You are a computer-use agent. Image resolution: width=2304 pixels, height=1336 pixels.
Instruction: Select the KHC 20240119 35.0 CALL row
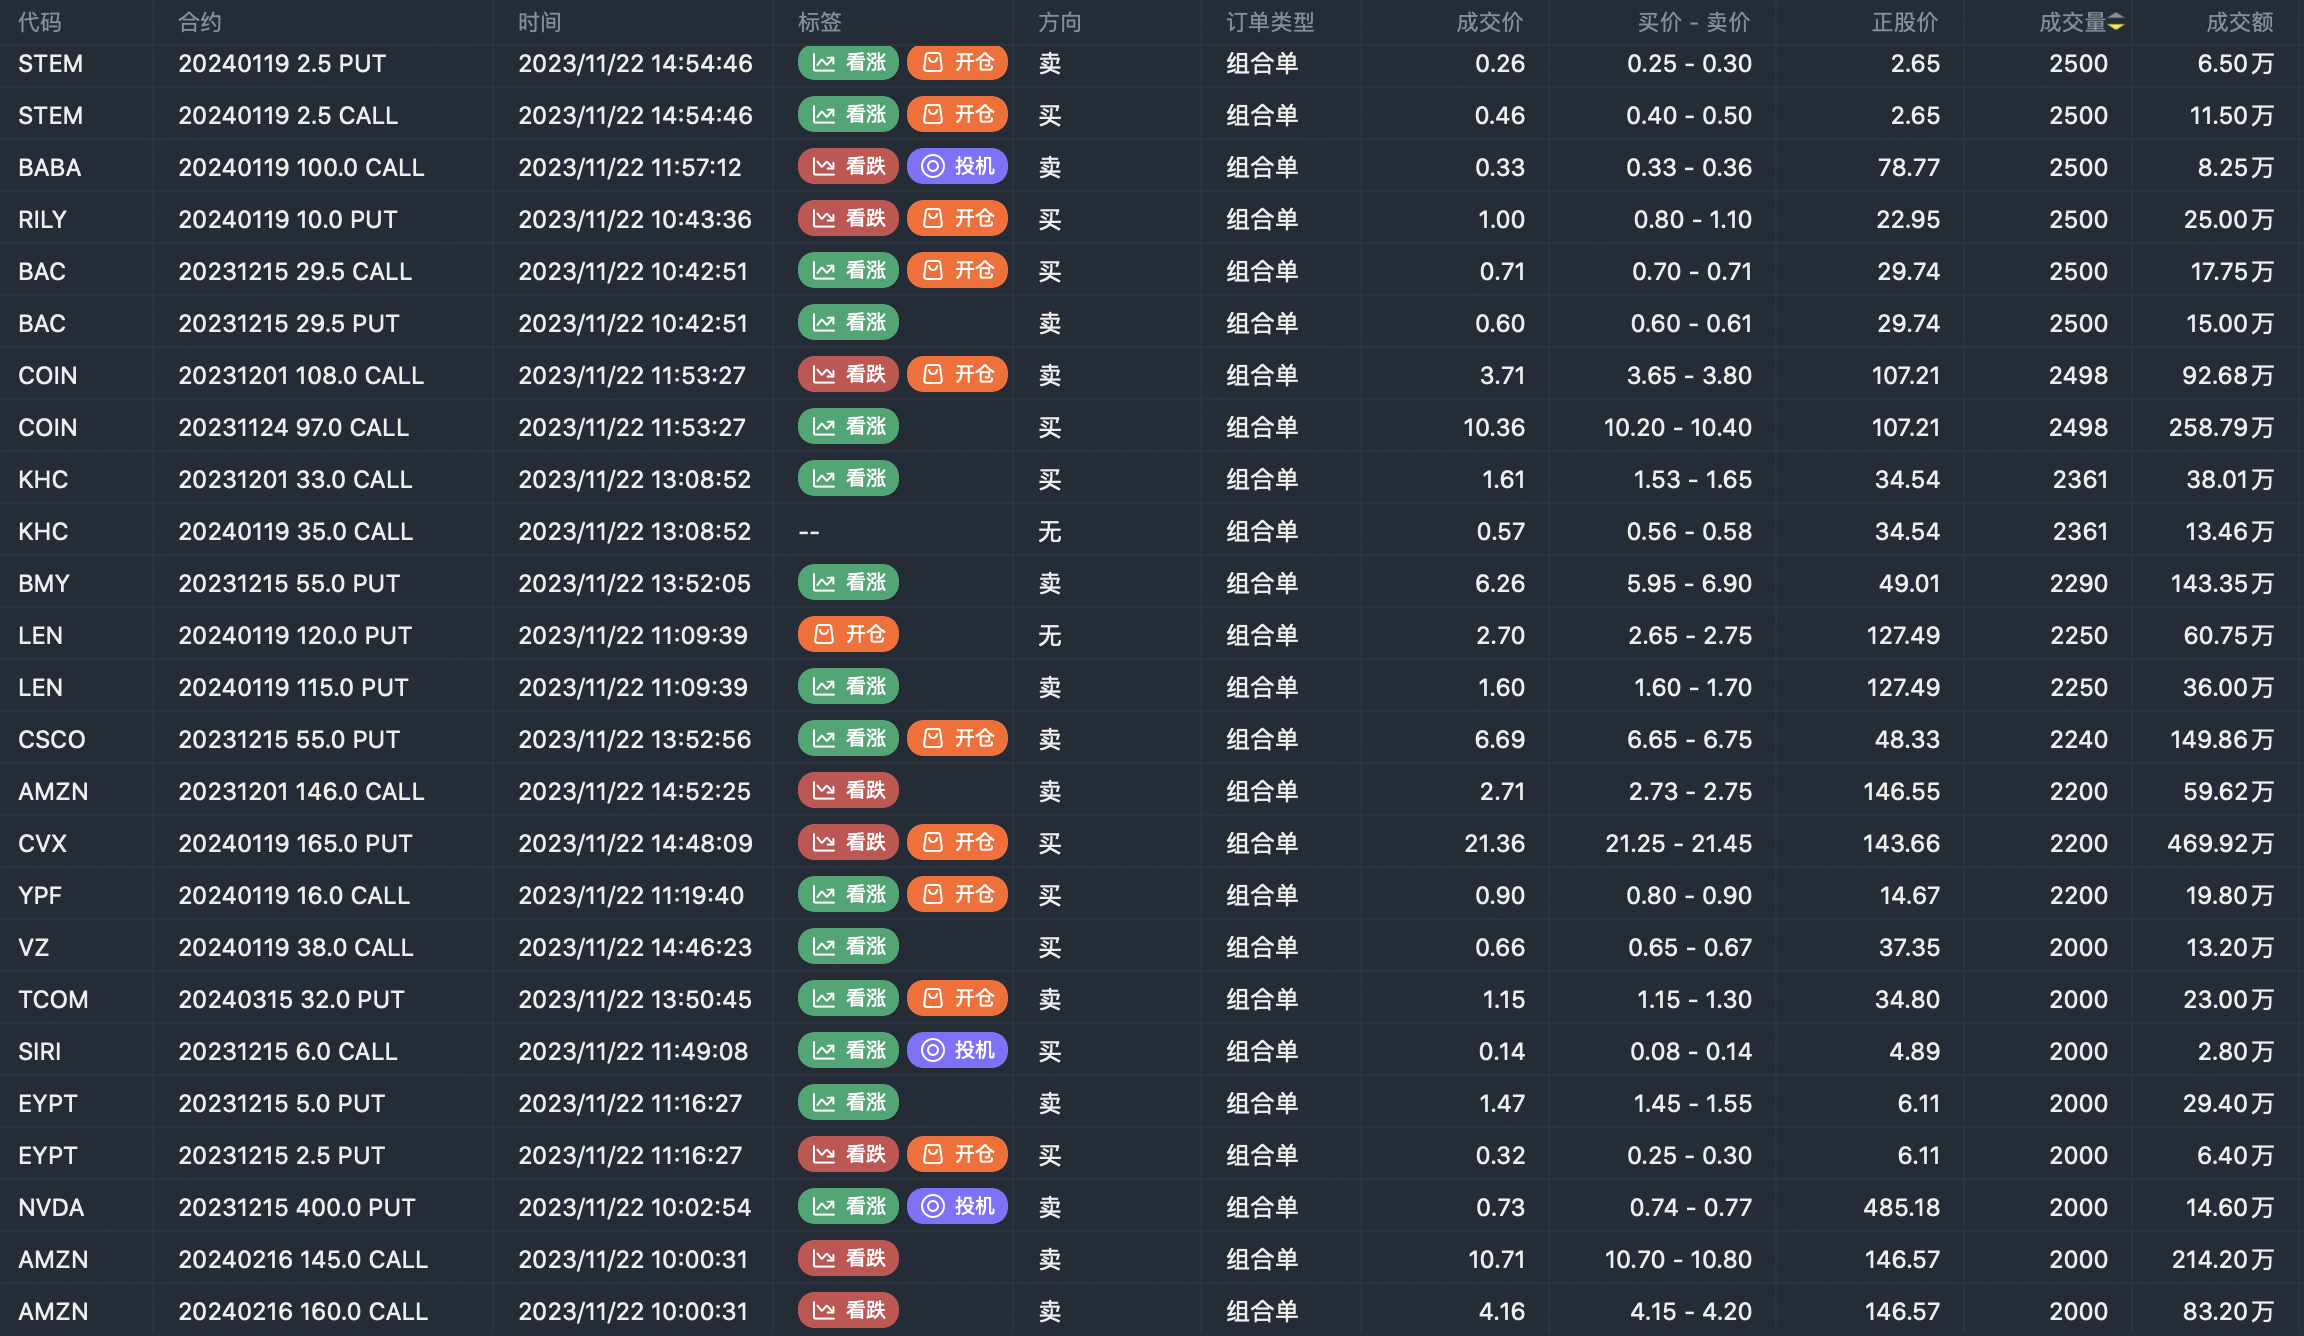pos(295,531)
